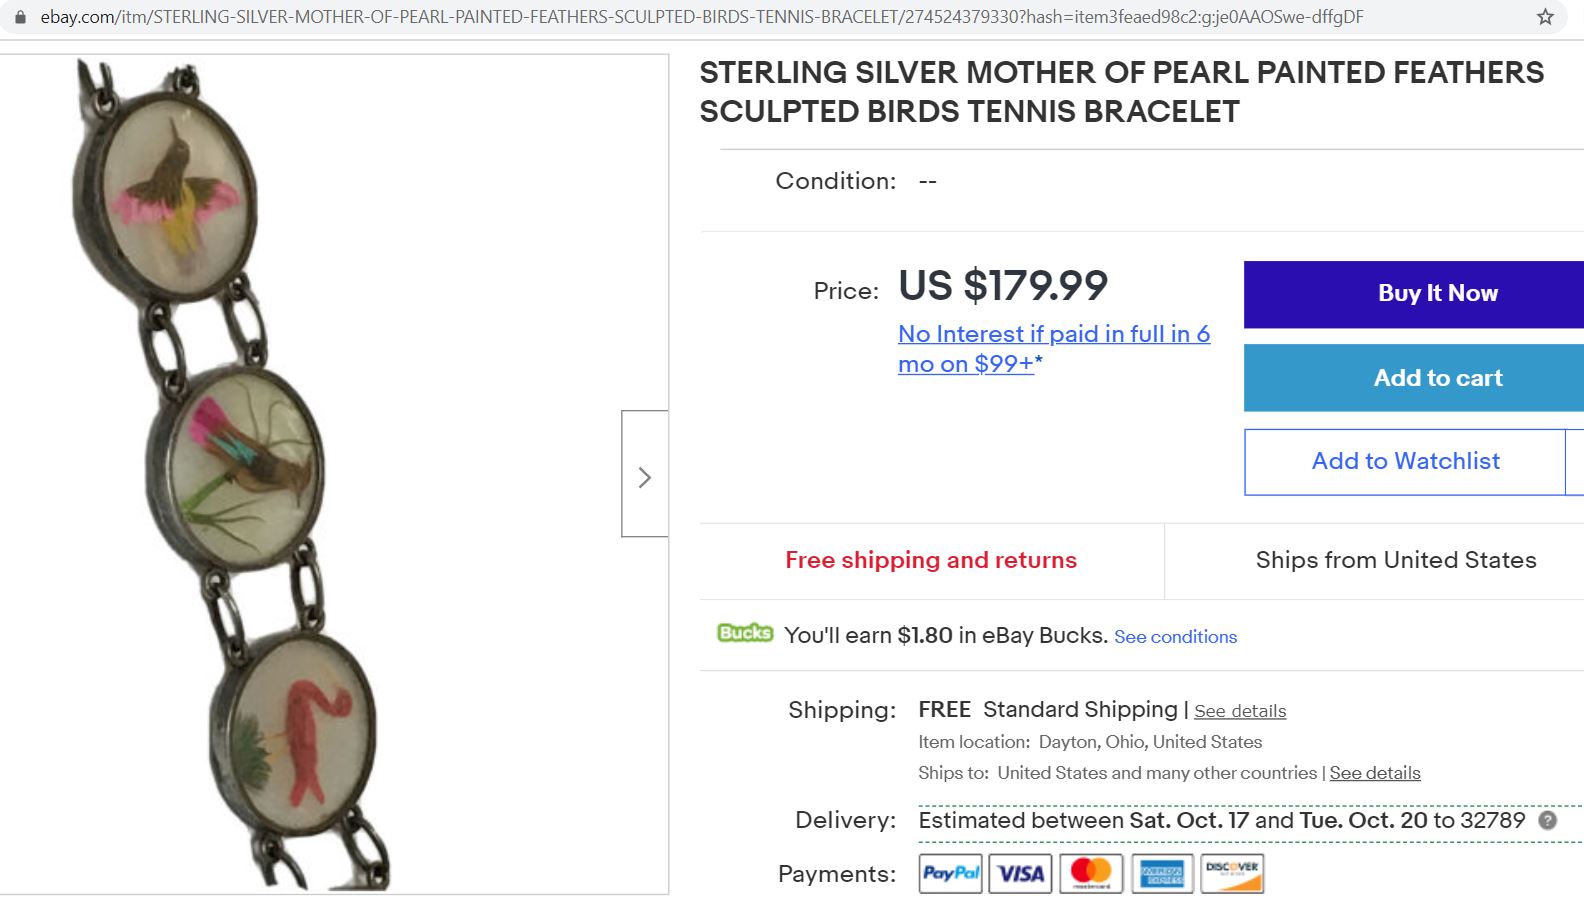Click the Free shipping and returns text

[930, 560]
